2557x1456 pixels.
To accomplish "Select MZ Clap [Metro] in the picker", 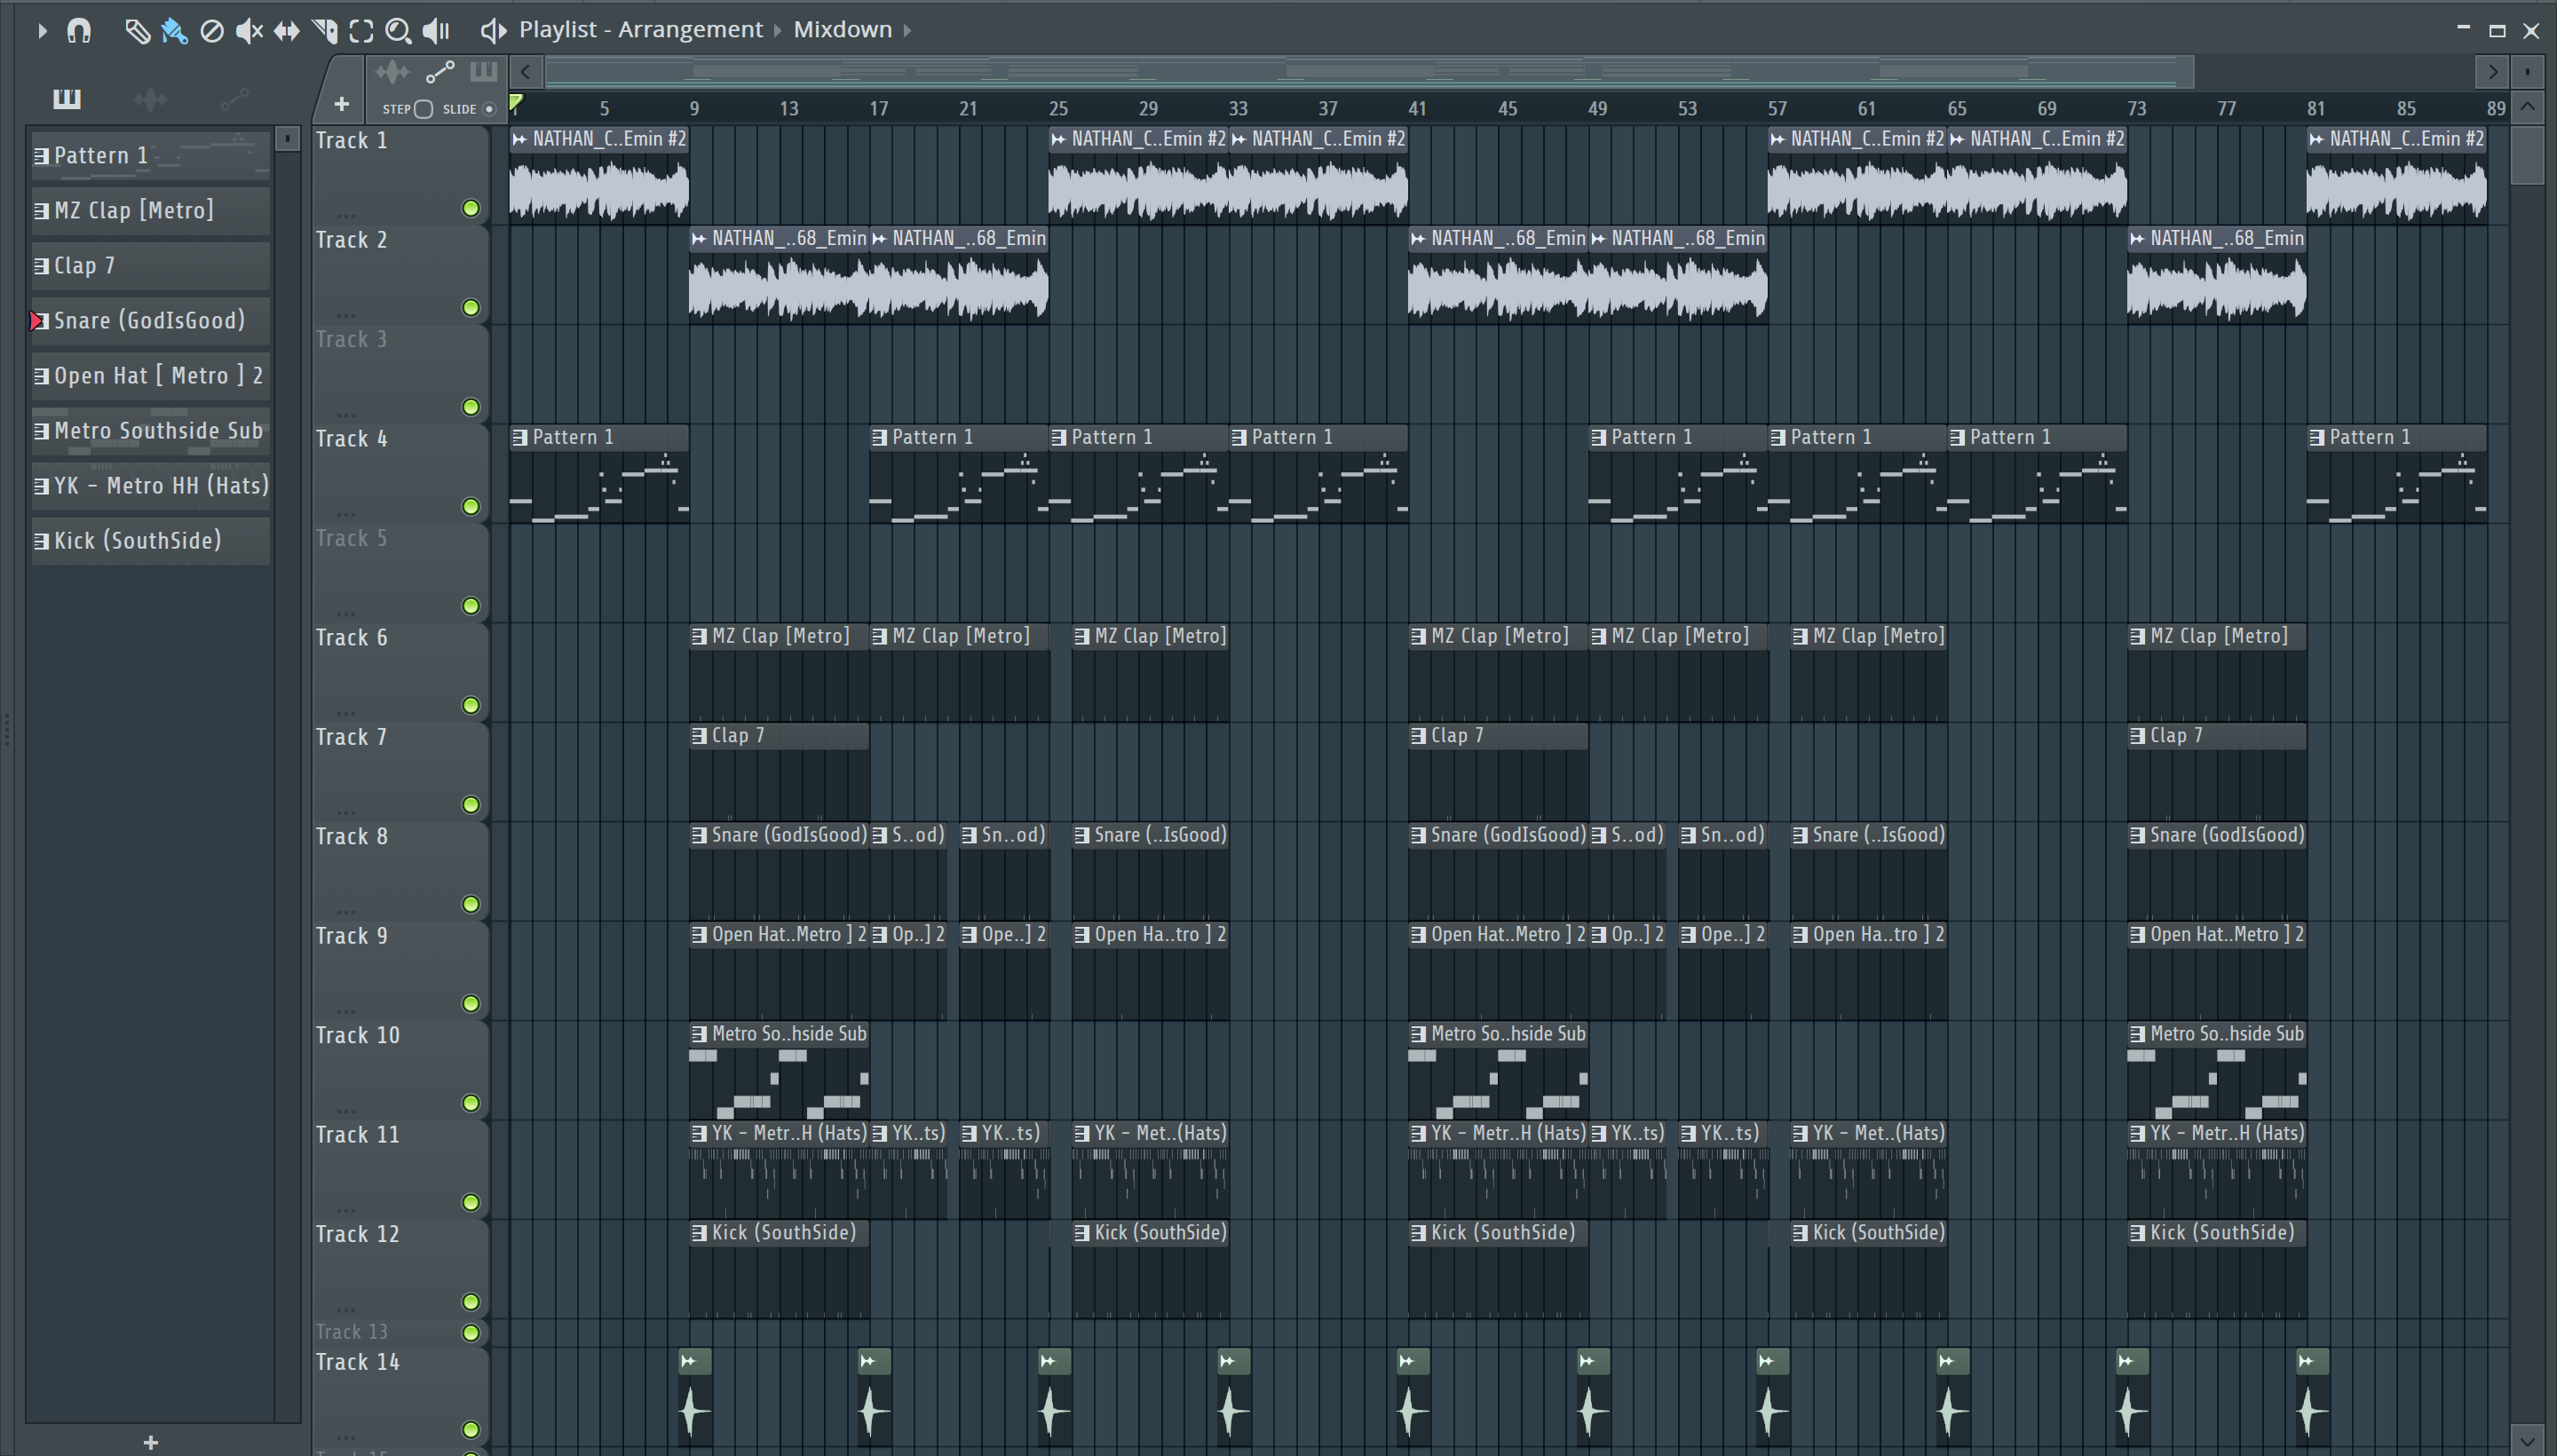I will pos(151,211).
